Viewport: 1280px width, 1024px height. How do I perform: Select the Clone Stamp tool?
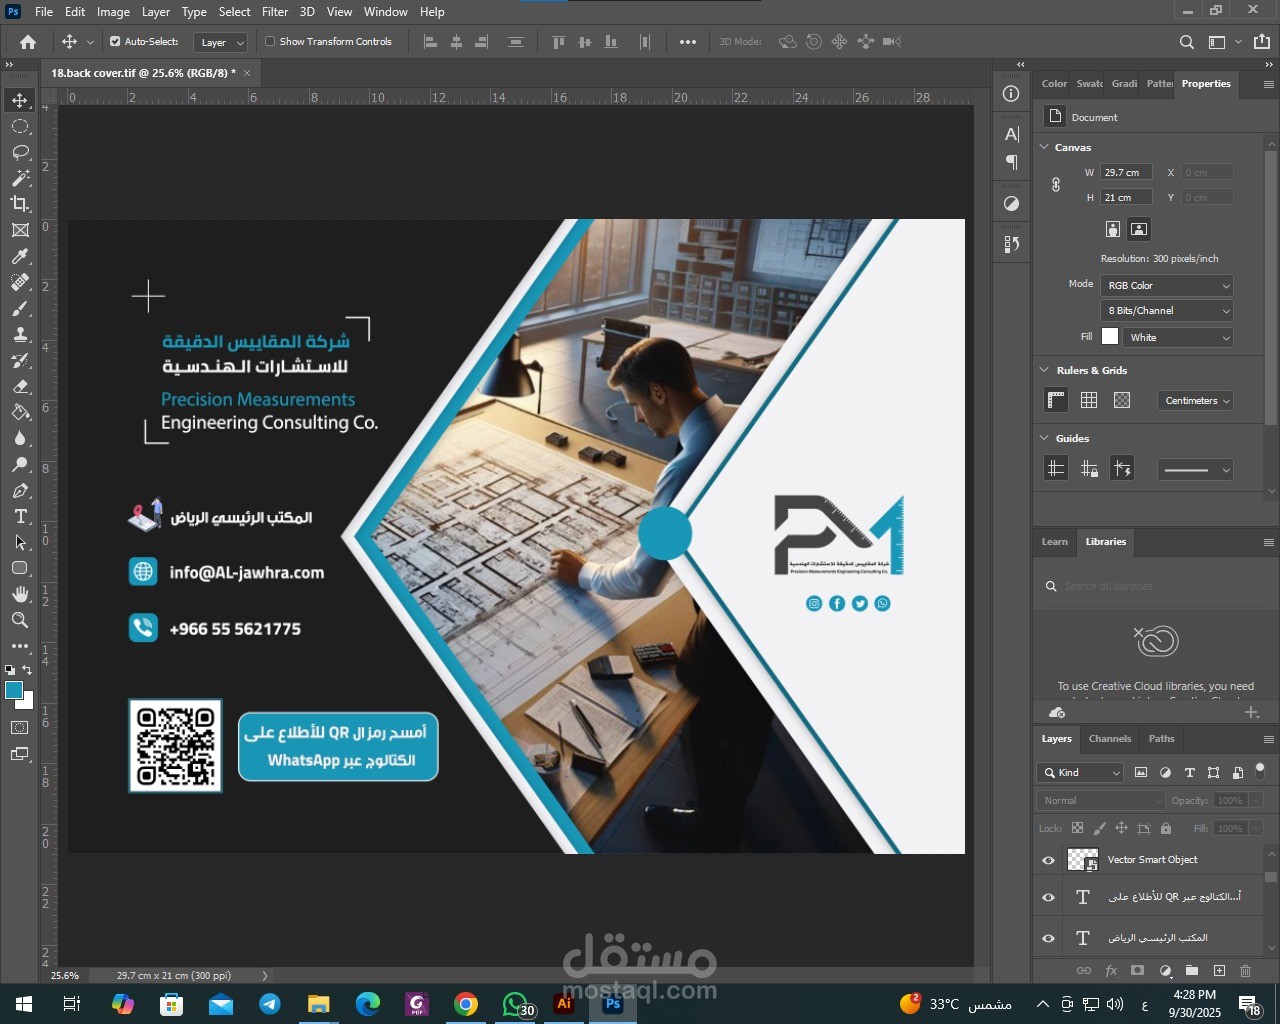tap(20, 334)
